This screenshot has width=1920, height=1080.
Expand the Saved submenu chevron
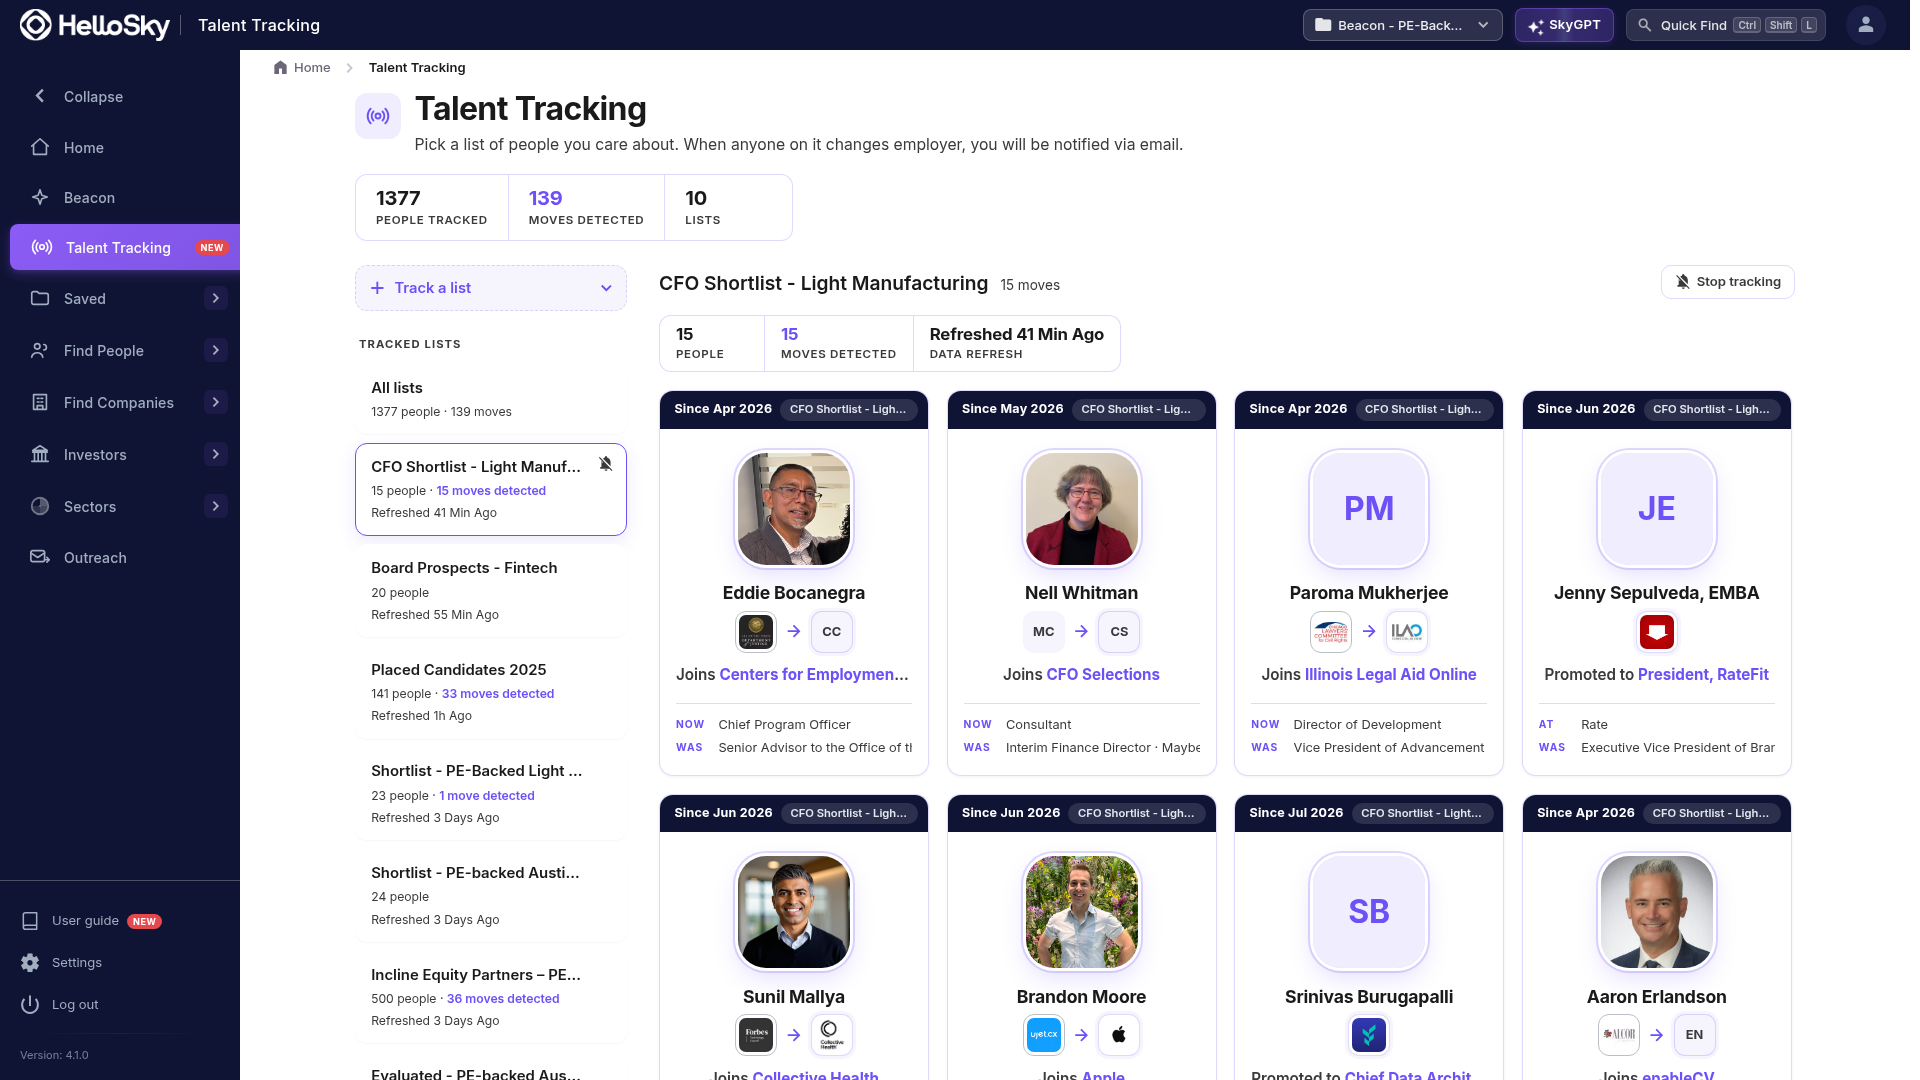click(215, 298)
